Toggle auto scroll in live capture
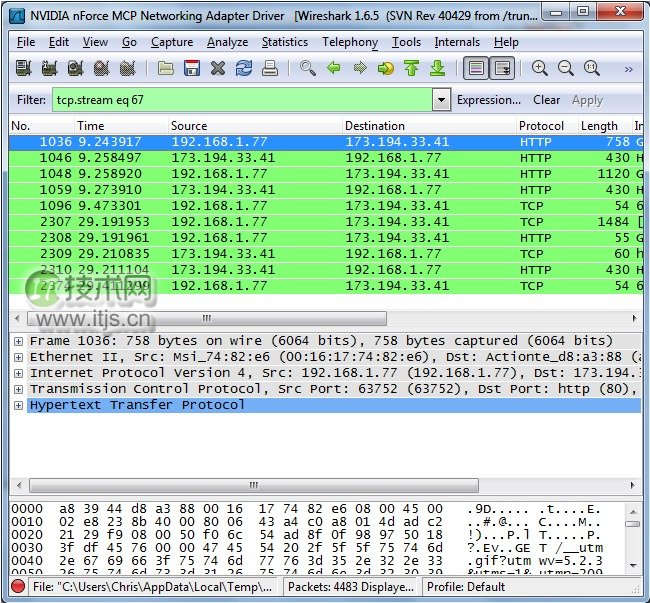 502,68
